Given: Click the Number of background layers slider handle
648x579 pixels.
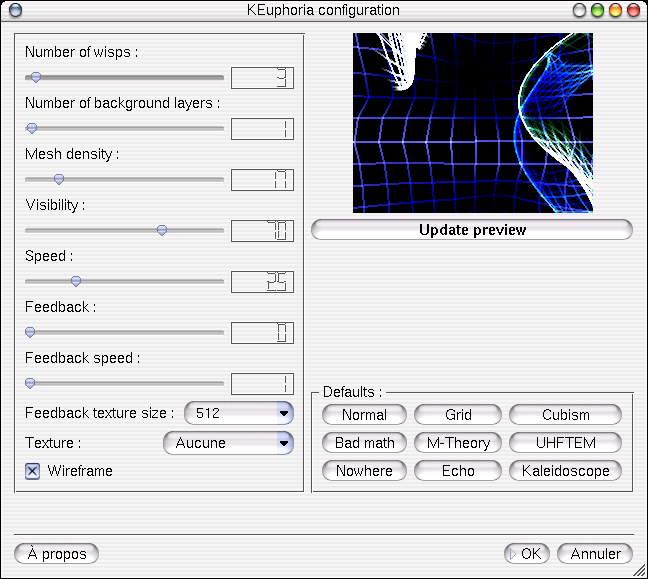Looking at the screenshot, I should 32,129.
